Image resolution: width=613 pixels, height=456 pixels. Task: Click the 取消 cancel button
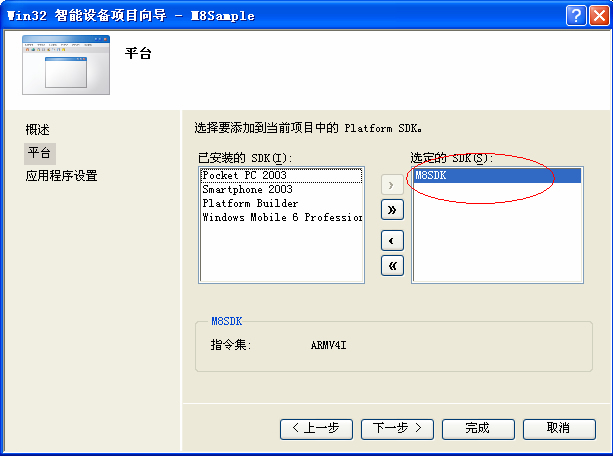coord(559,429)
